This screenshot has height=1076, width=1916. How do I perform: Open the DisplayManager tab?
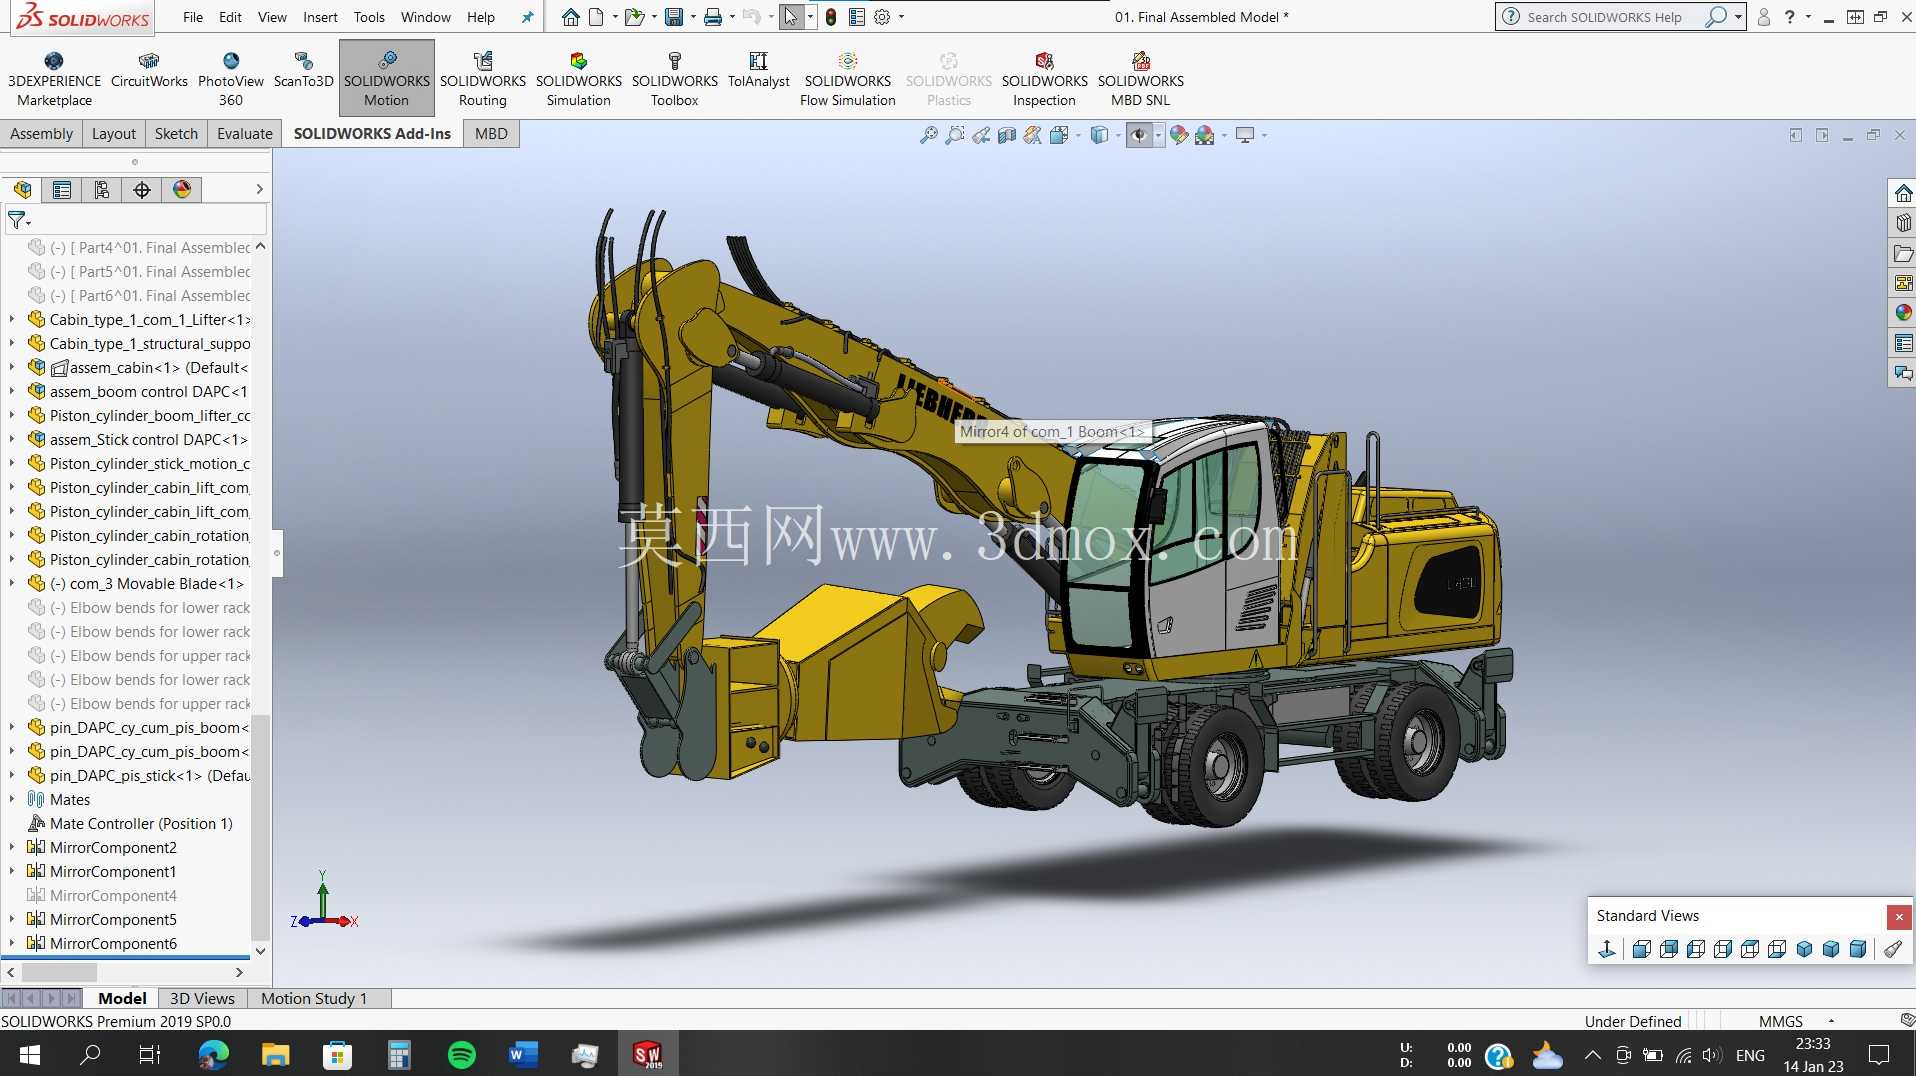pos(182,190)
